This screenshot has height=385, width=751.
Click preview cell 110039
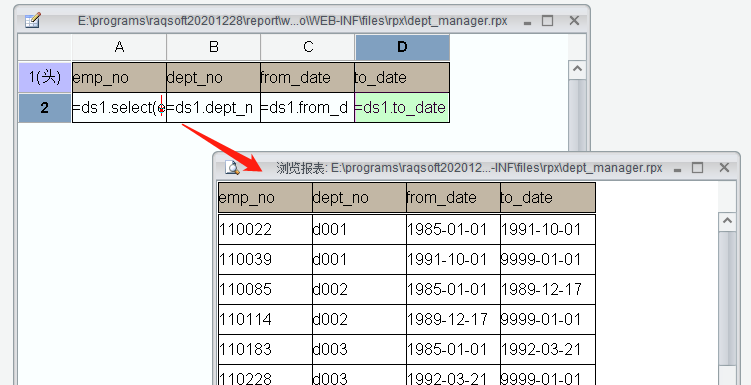(x=265, y=260)
